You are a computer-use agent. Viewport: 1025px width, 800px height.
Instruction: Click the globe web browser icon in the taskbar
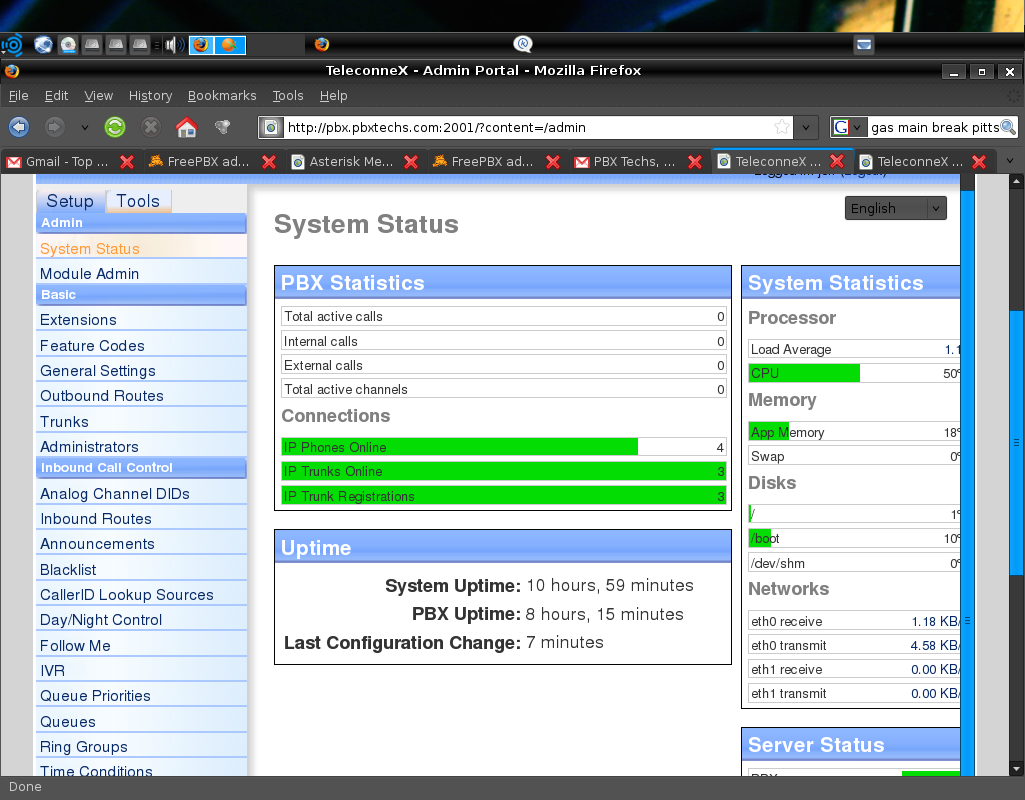pos(42,45)
